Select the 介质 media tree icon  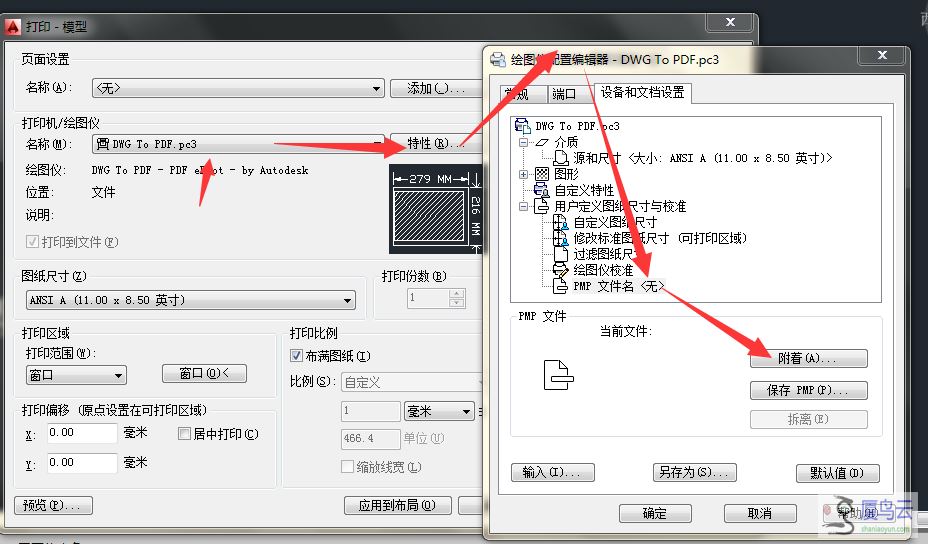(543, 142)
